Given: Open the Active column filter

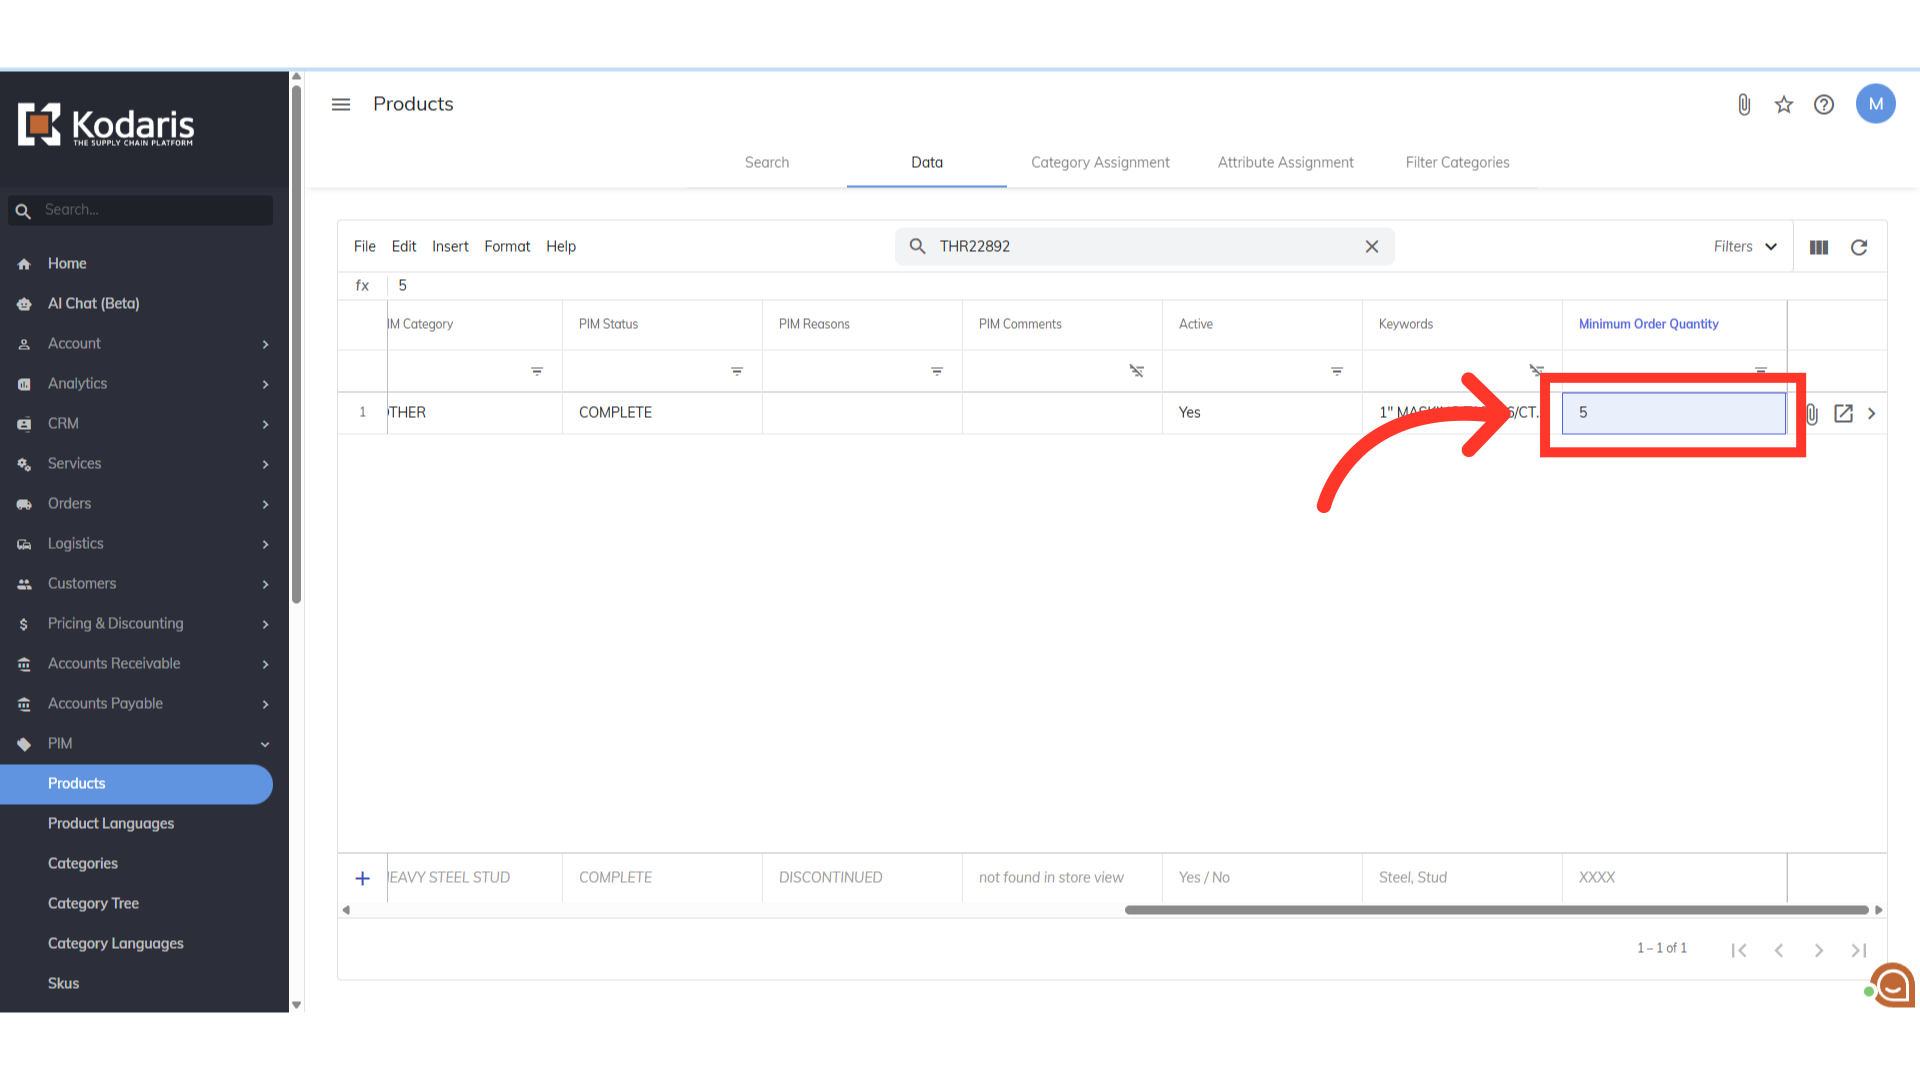Looking at the screenshot, I should point(1336,371).
